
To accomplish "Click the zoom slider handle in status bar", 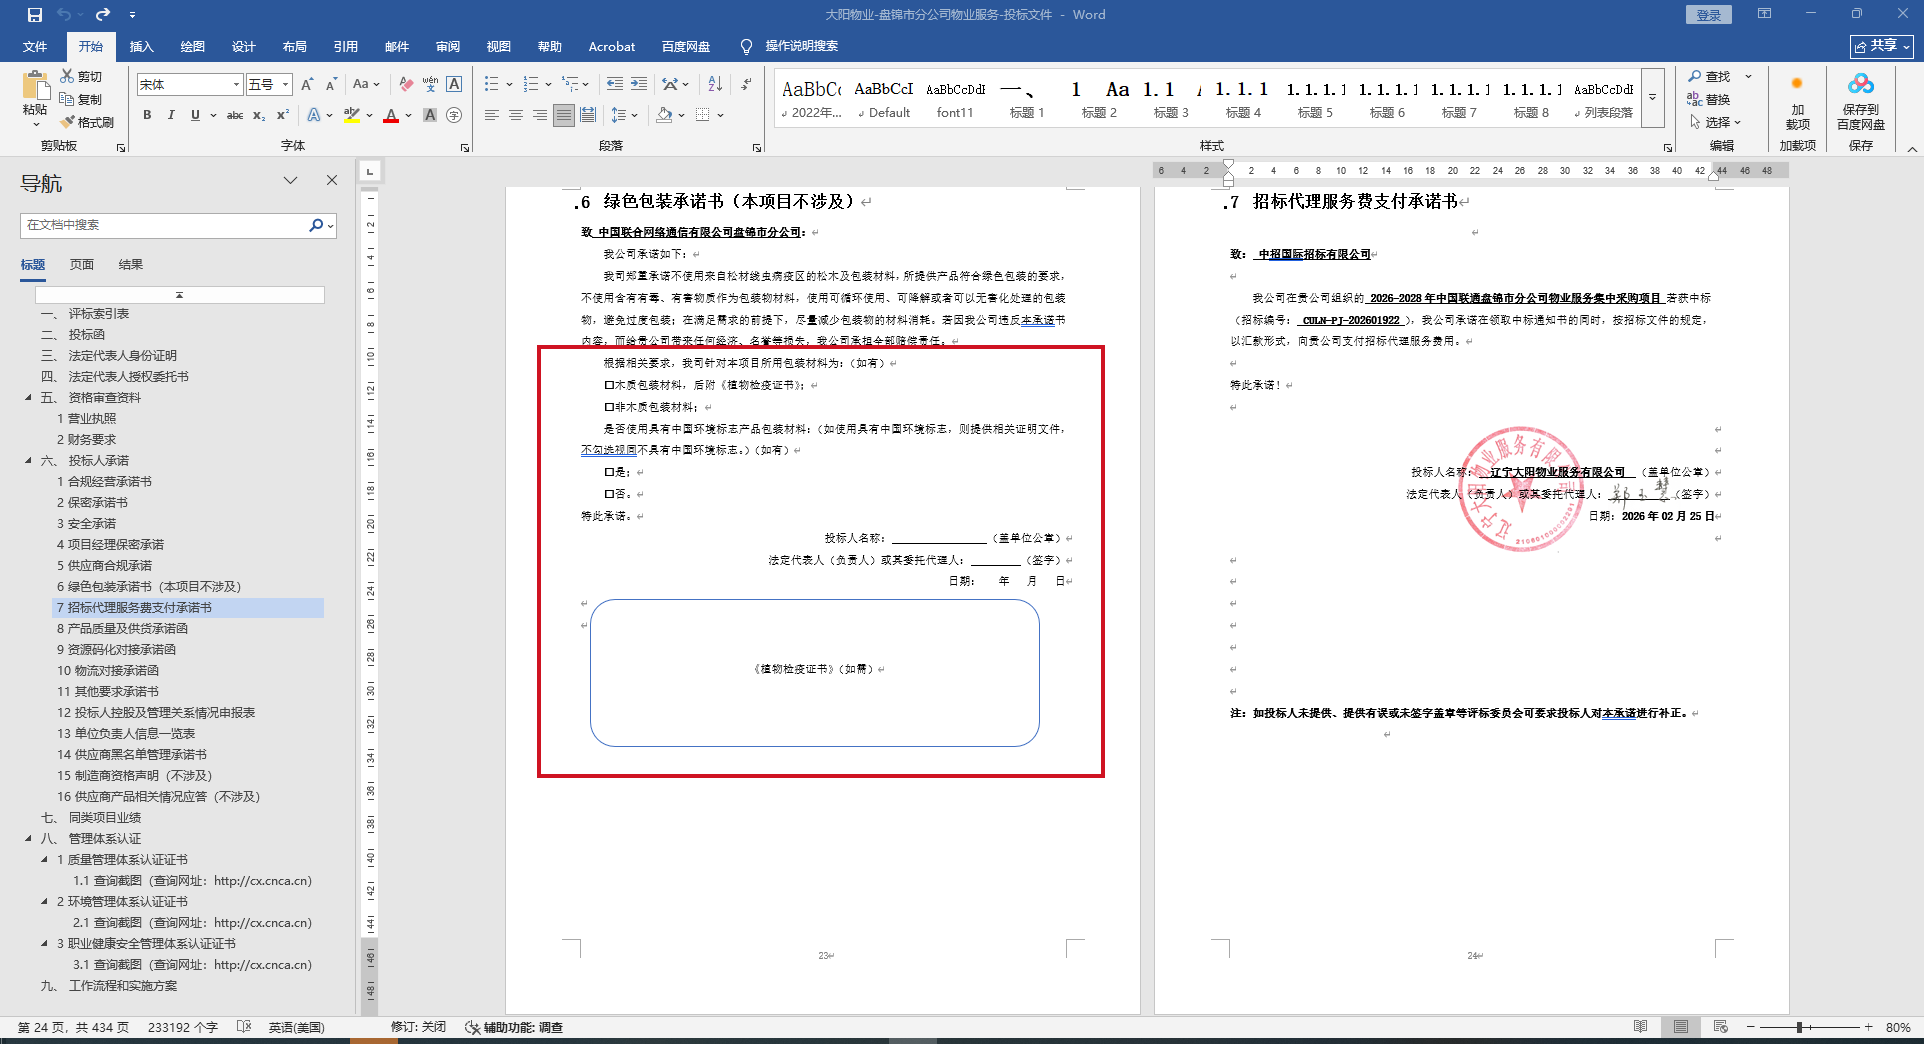I will 1799,1027.
